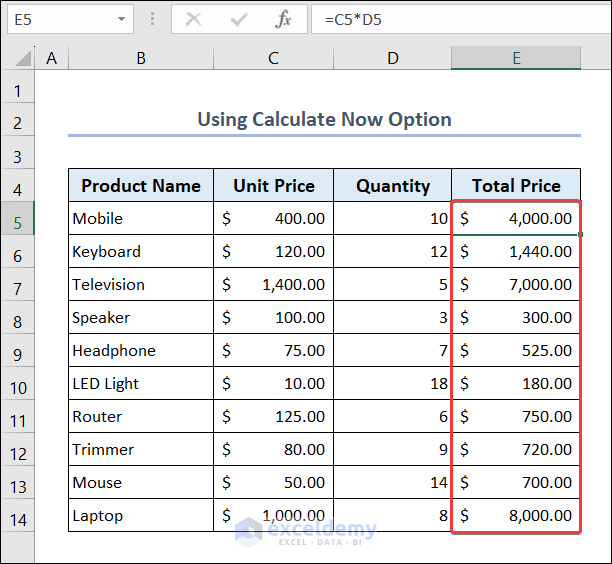Click the Cancel X icon in formula bar

(193, 19)
